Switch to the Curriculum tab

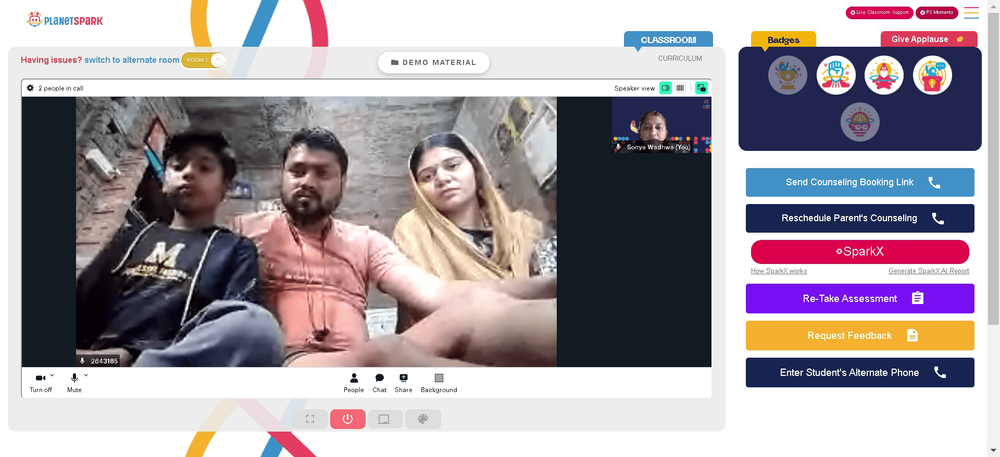tap(680, 59)
